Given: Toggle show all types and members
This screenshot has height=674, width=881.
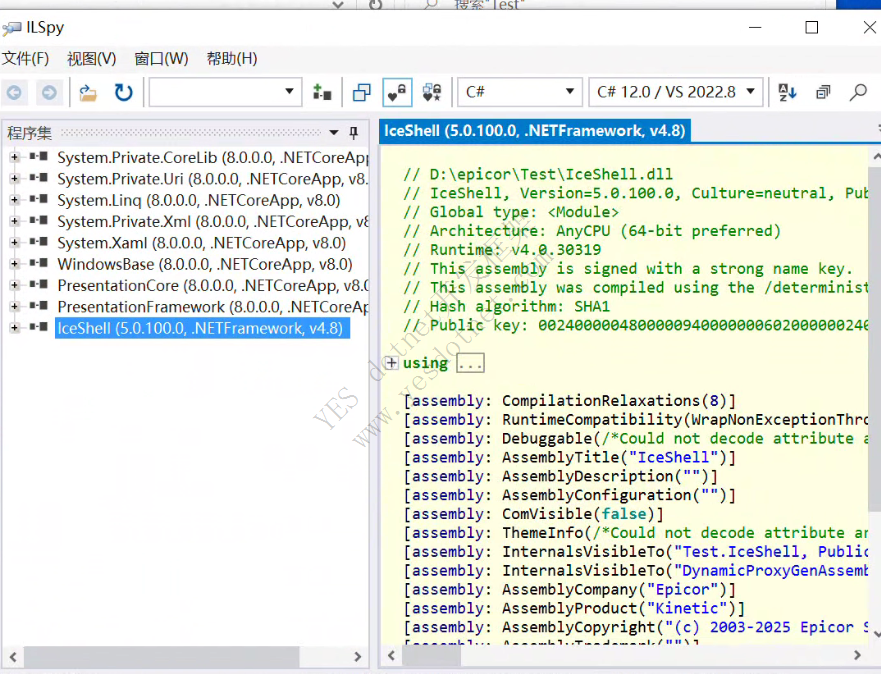Looking at the screenshot, I should tap(431, 93).
